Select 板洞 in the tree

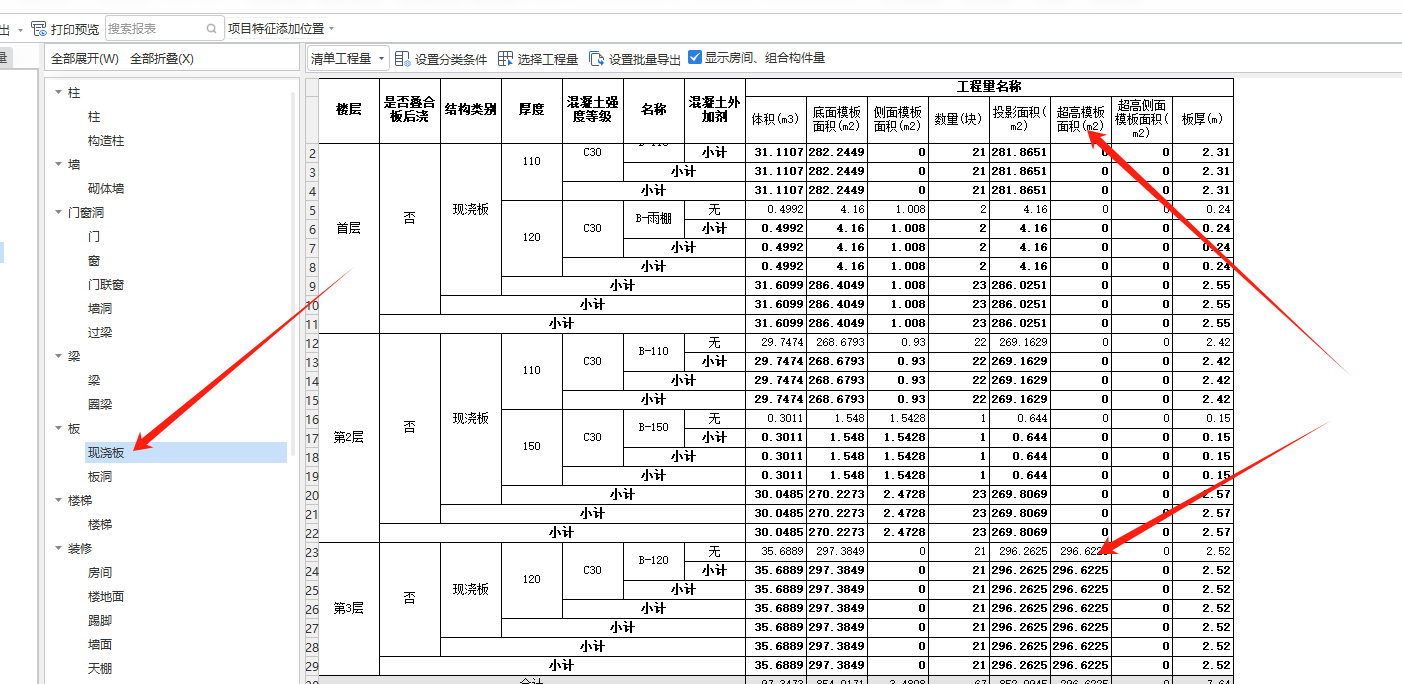(x=100, y=477)
